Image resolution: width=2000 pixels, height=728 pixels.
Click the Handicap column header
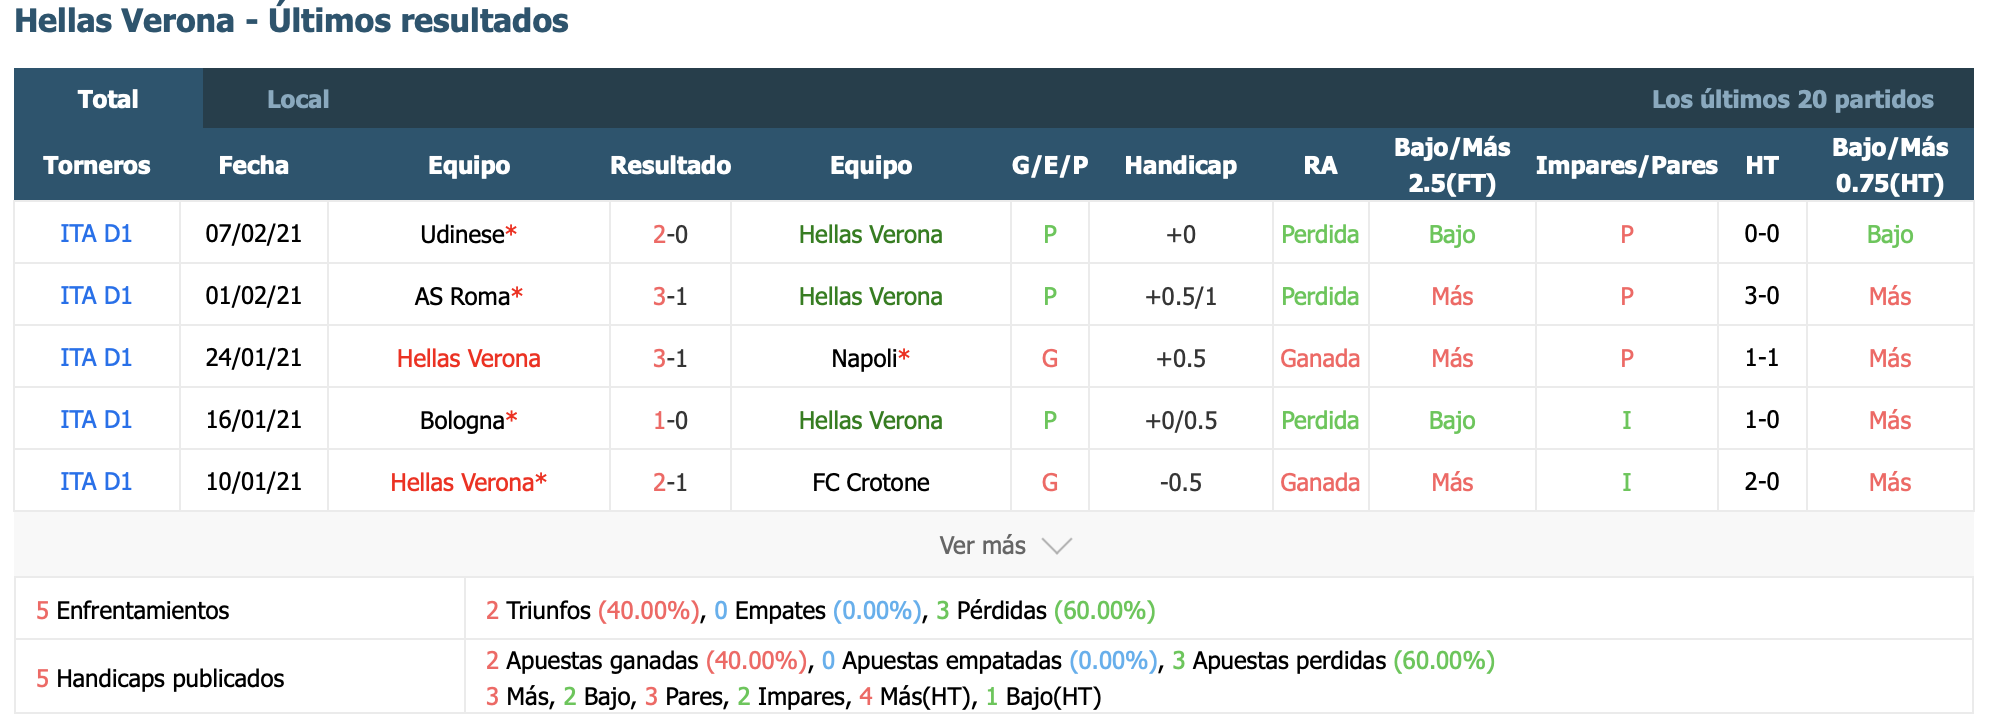pyautogui.click(x=1180, y=165)
